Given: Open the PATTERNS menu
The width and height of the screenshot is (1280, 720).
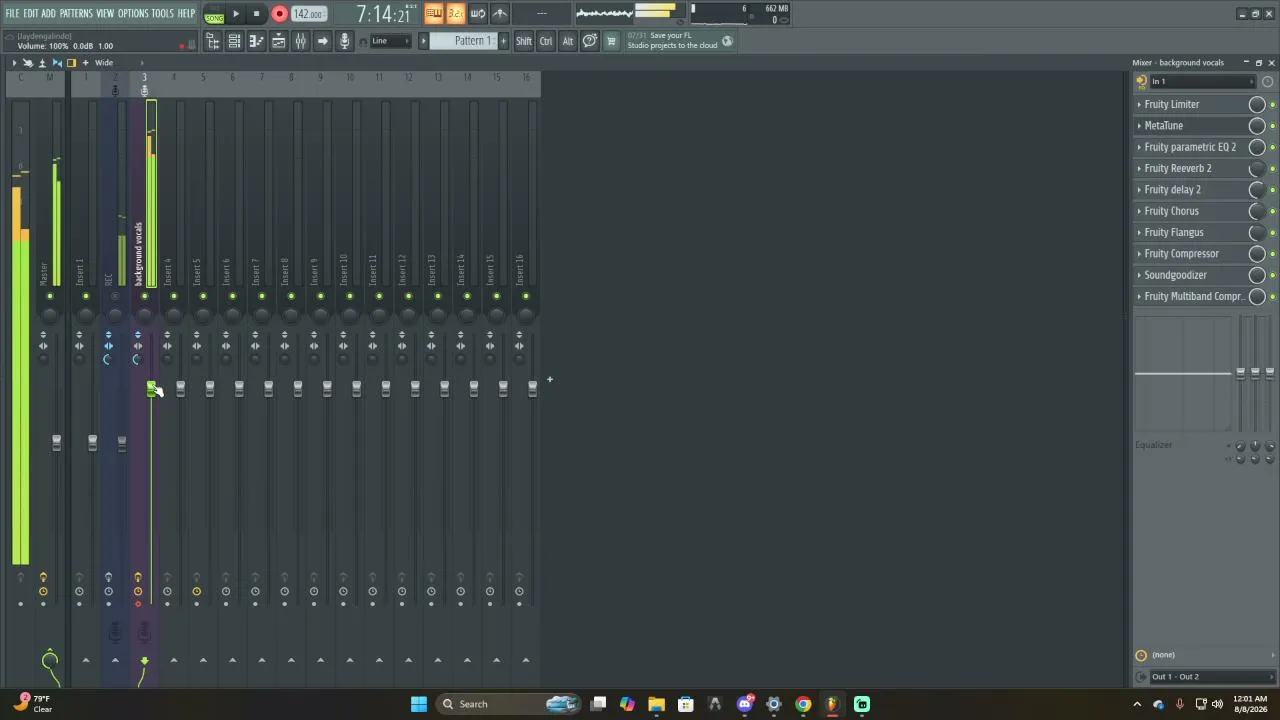Looking at the screenshot, I should tap(76, 13).
